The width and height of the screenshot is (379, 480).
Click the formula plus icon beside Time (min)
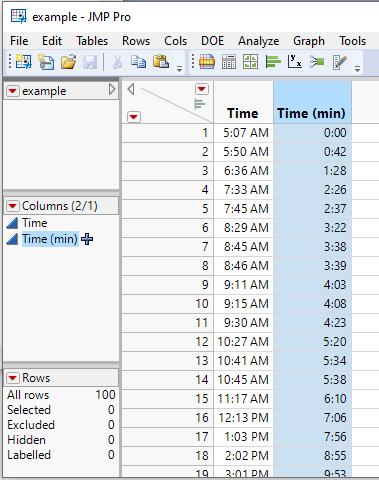[87, 239]
